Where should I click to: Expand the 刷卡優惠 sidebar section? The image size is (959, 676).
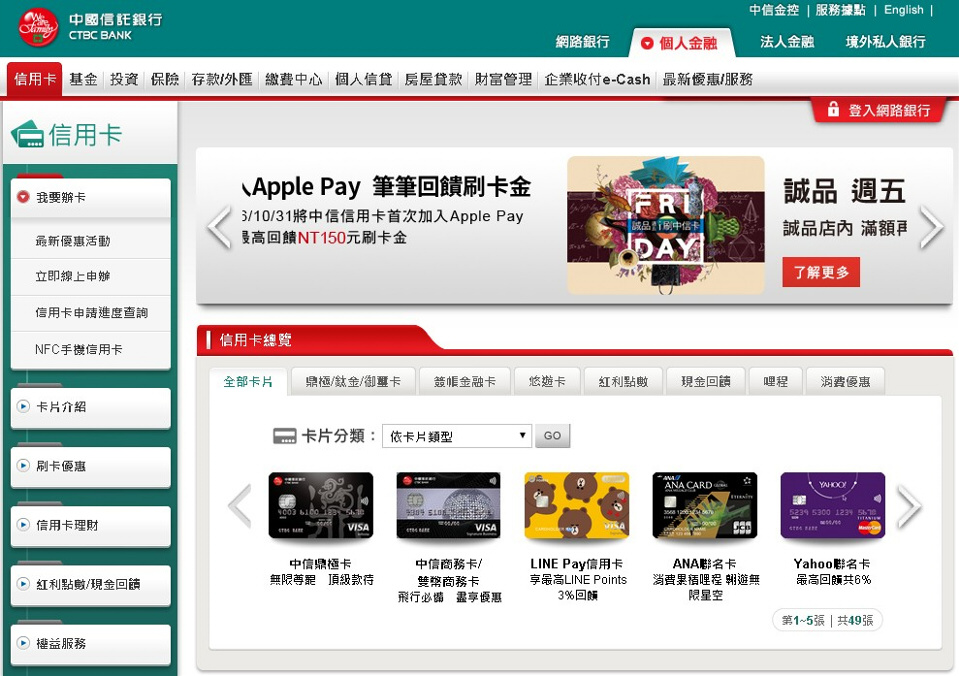pos(91,466)
